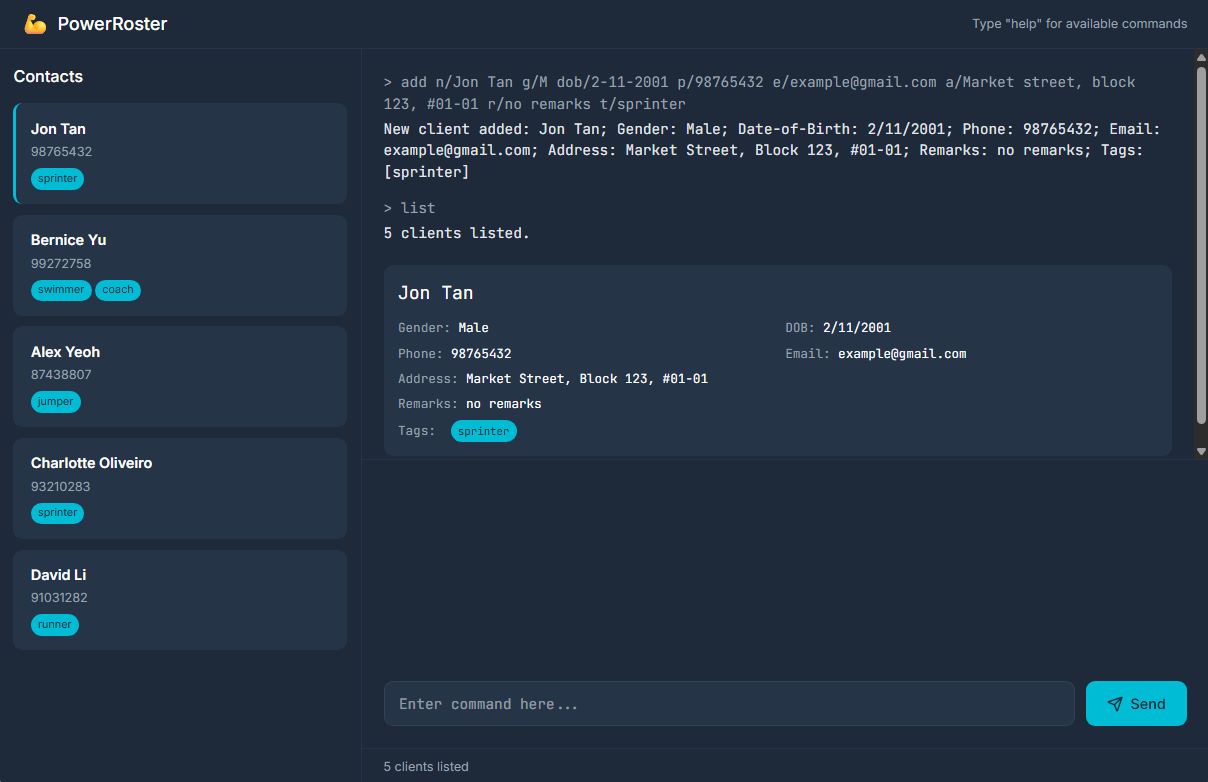
Task: Click the swimmer tag on Bernice Yu
Action: [x=61, y=290]
